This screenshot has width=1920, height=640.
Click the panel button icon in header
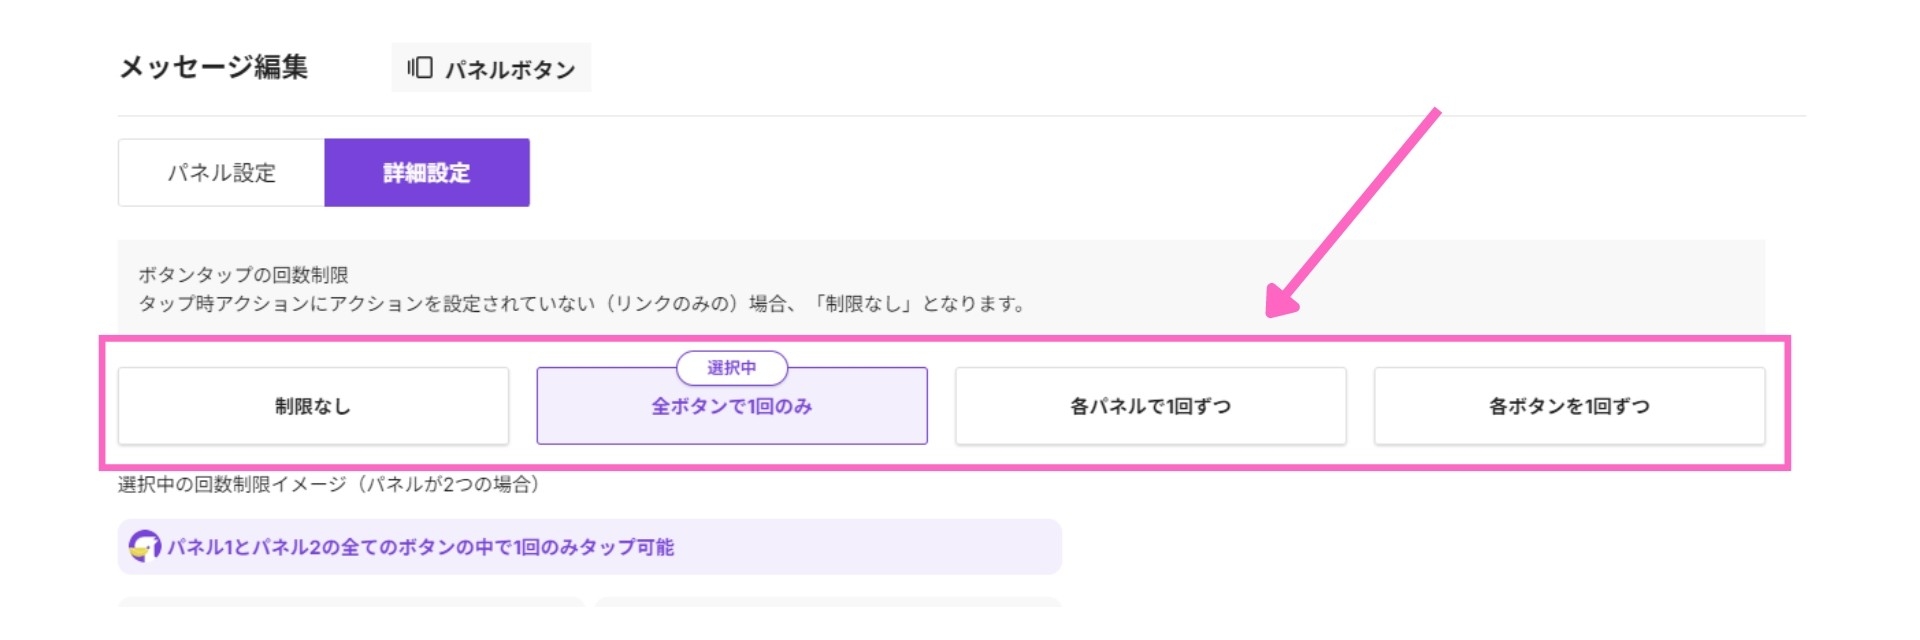(x=420, y=68)
